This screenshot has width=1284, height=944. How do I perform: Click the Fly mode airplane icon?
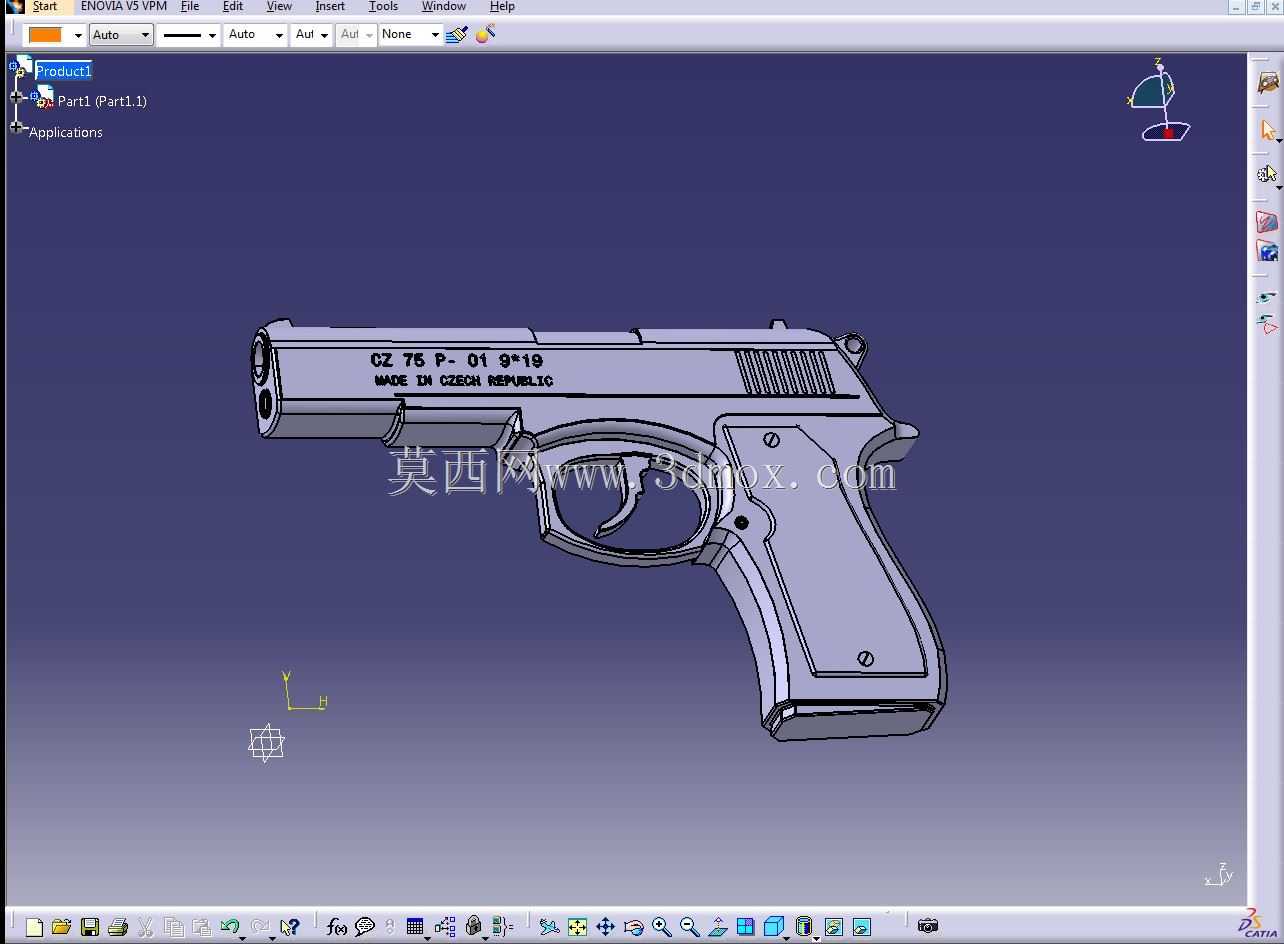tap(549, 927)
